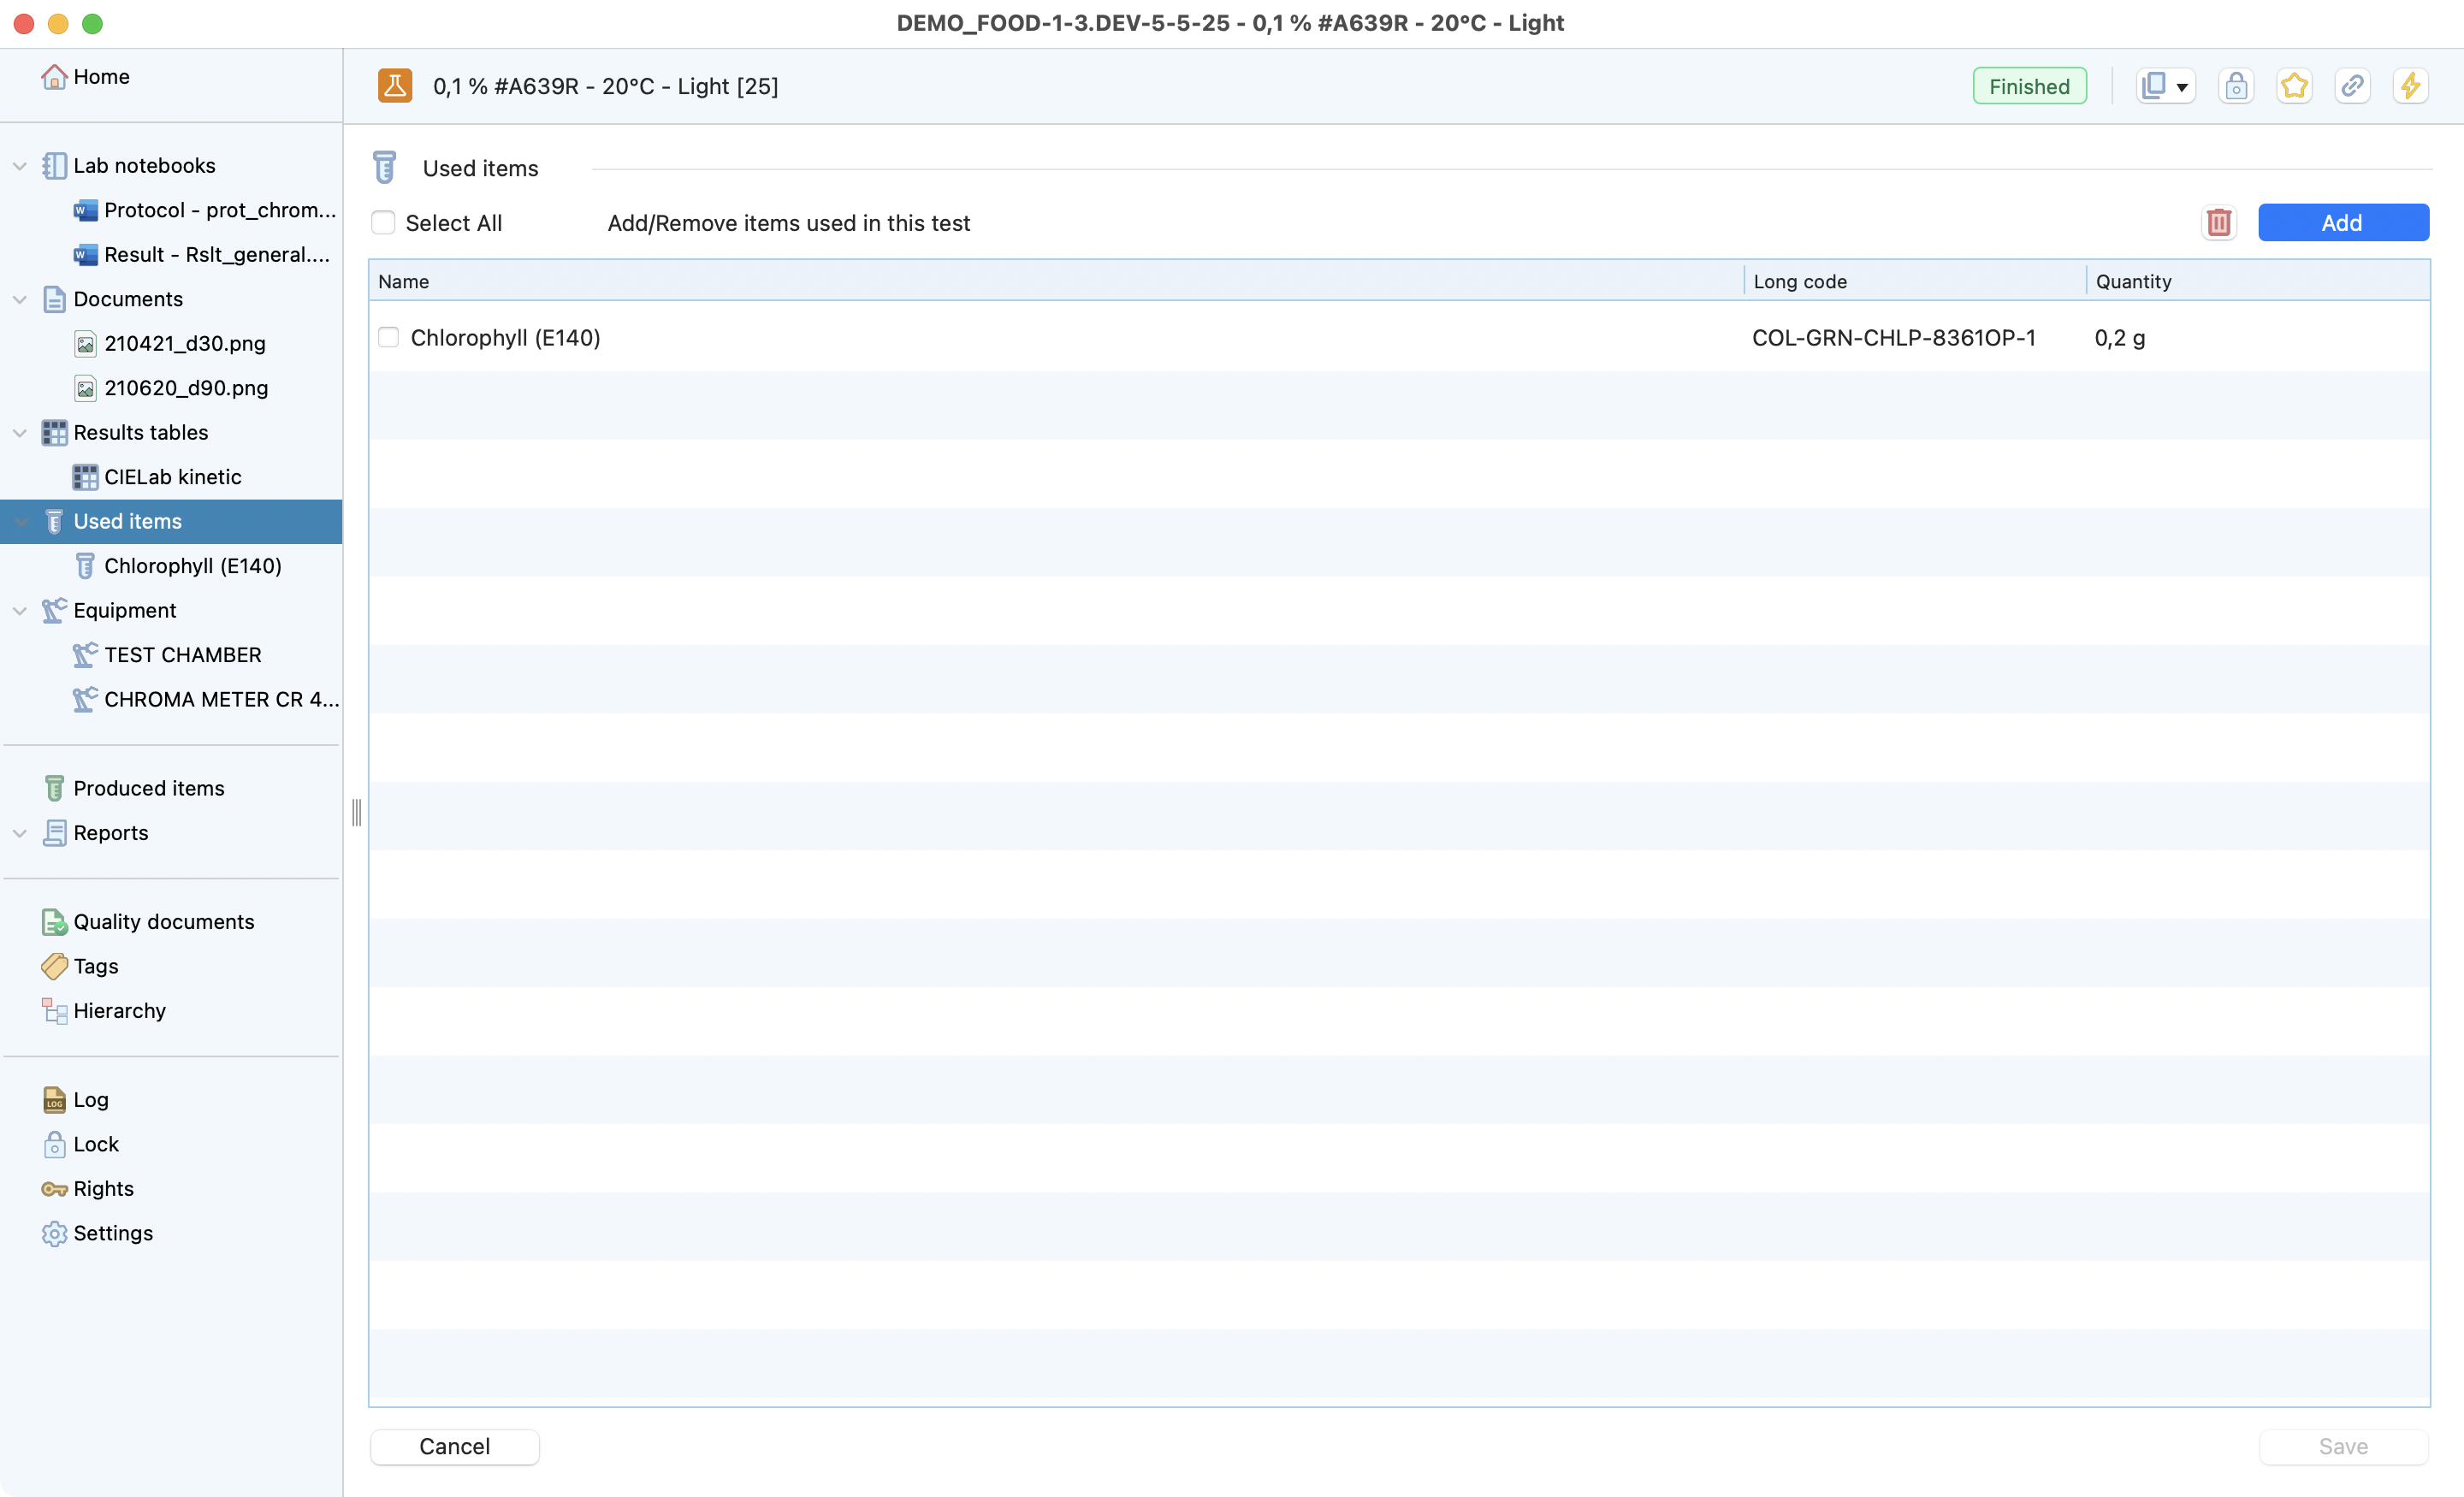Screen dimensions: 2464x1497
Task: Collapse the Lab notebooks tree section
Action: tap(20, 166)
